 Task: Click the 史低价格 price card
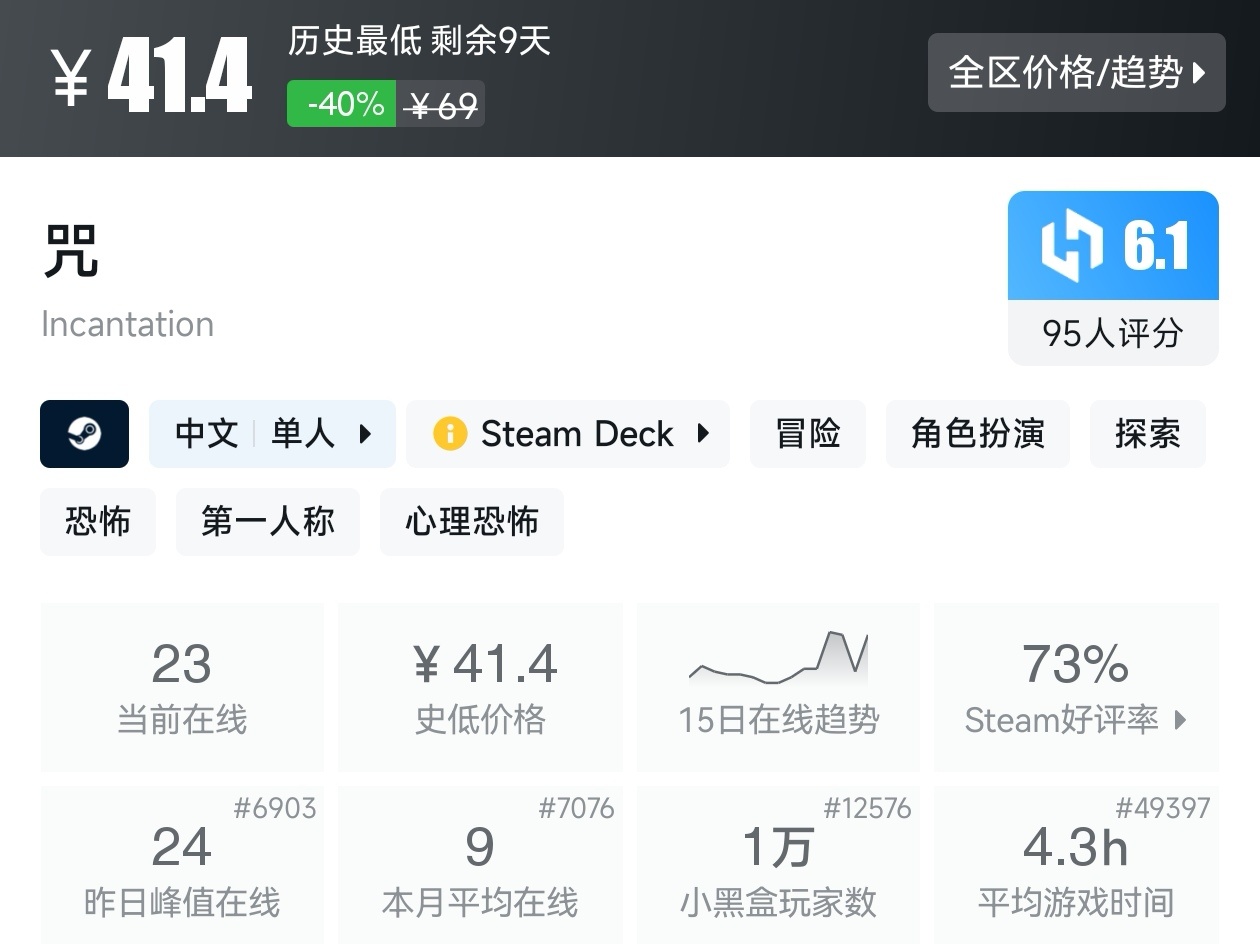tap(480, 686)
